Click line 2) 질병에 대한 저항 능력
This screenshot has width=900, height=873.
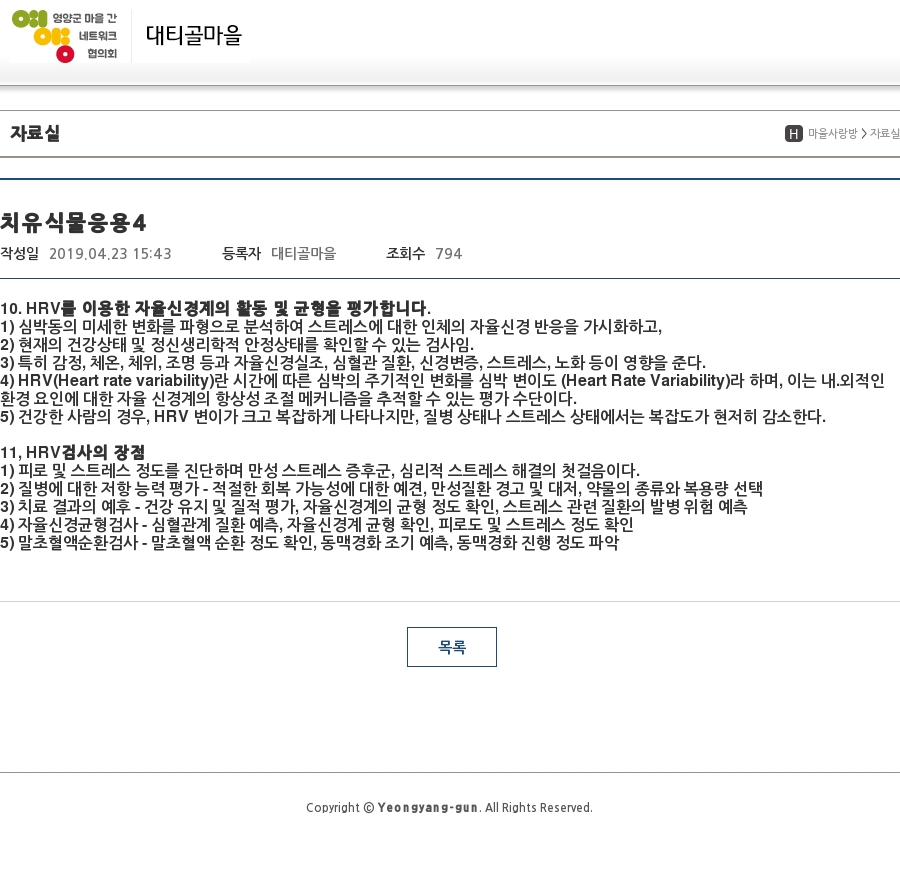click(x=381, y=488)
